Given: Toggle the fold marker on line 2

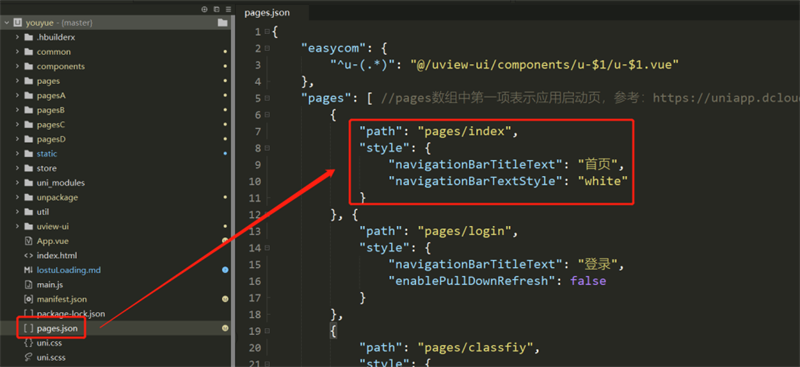Looking at the screenshot, I should tap(267, 48).
